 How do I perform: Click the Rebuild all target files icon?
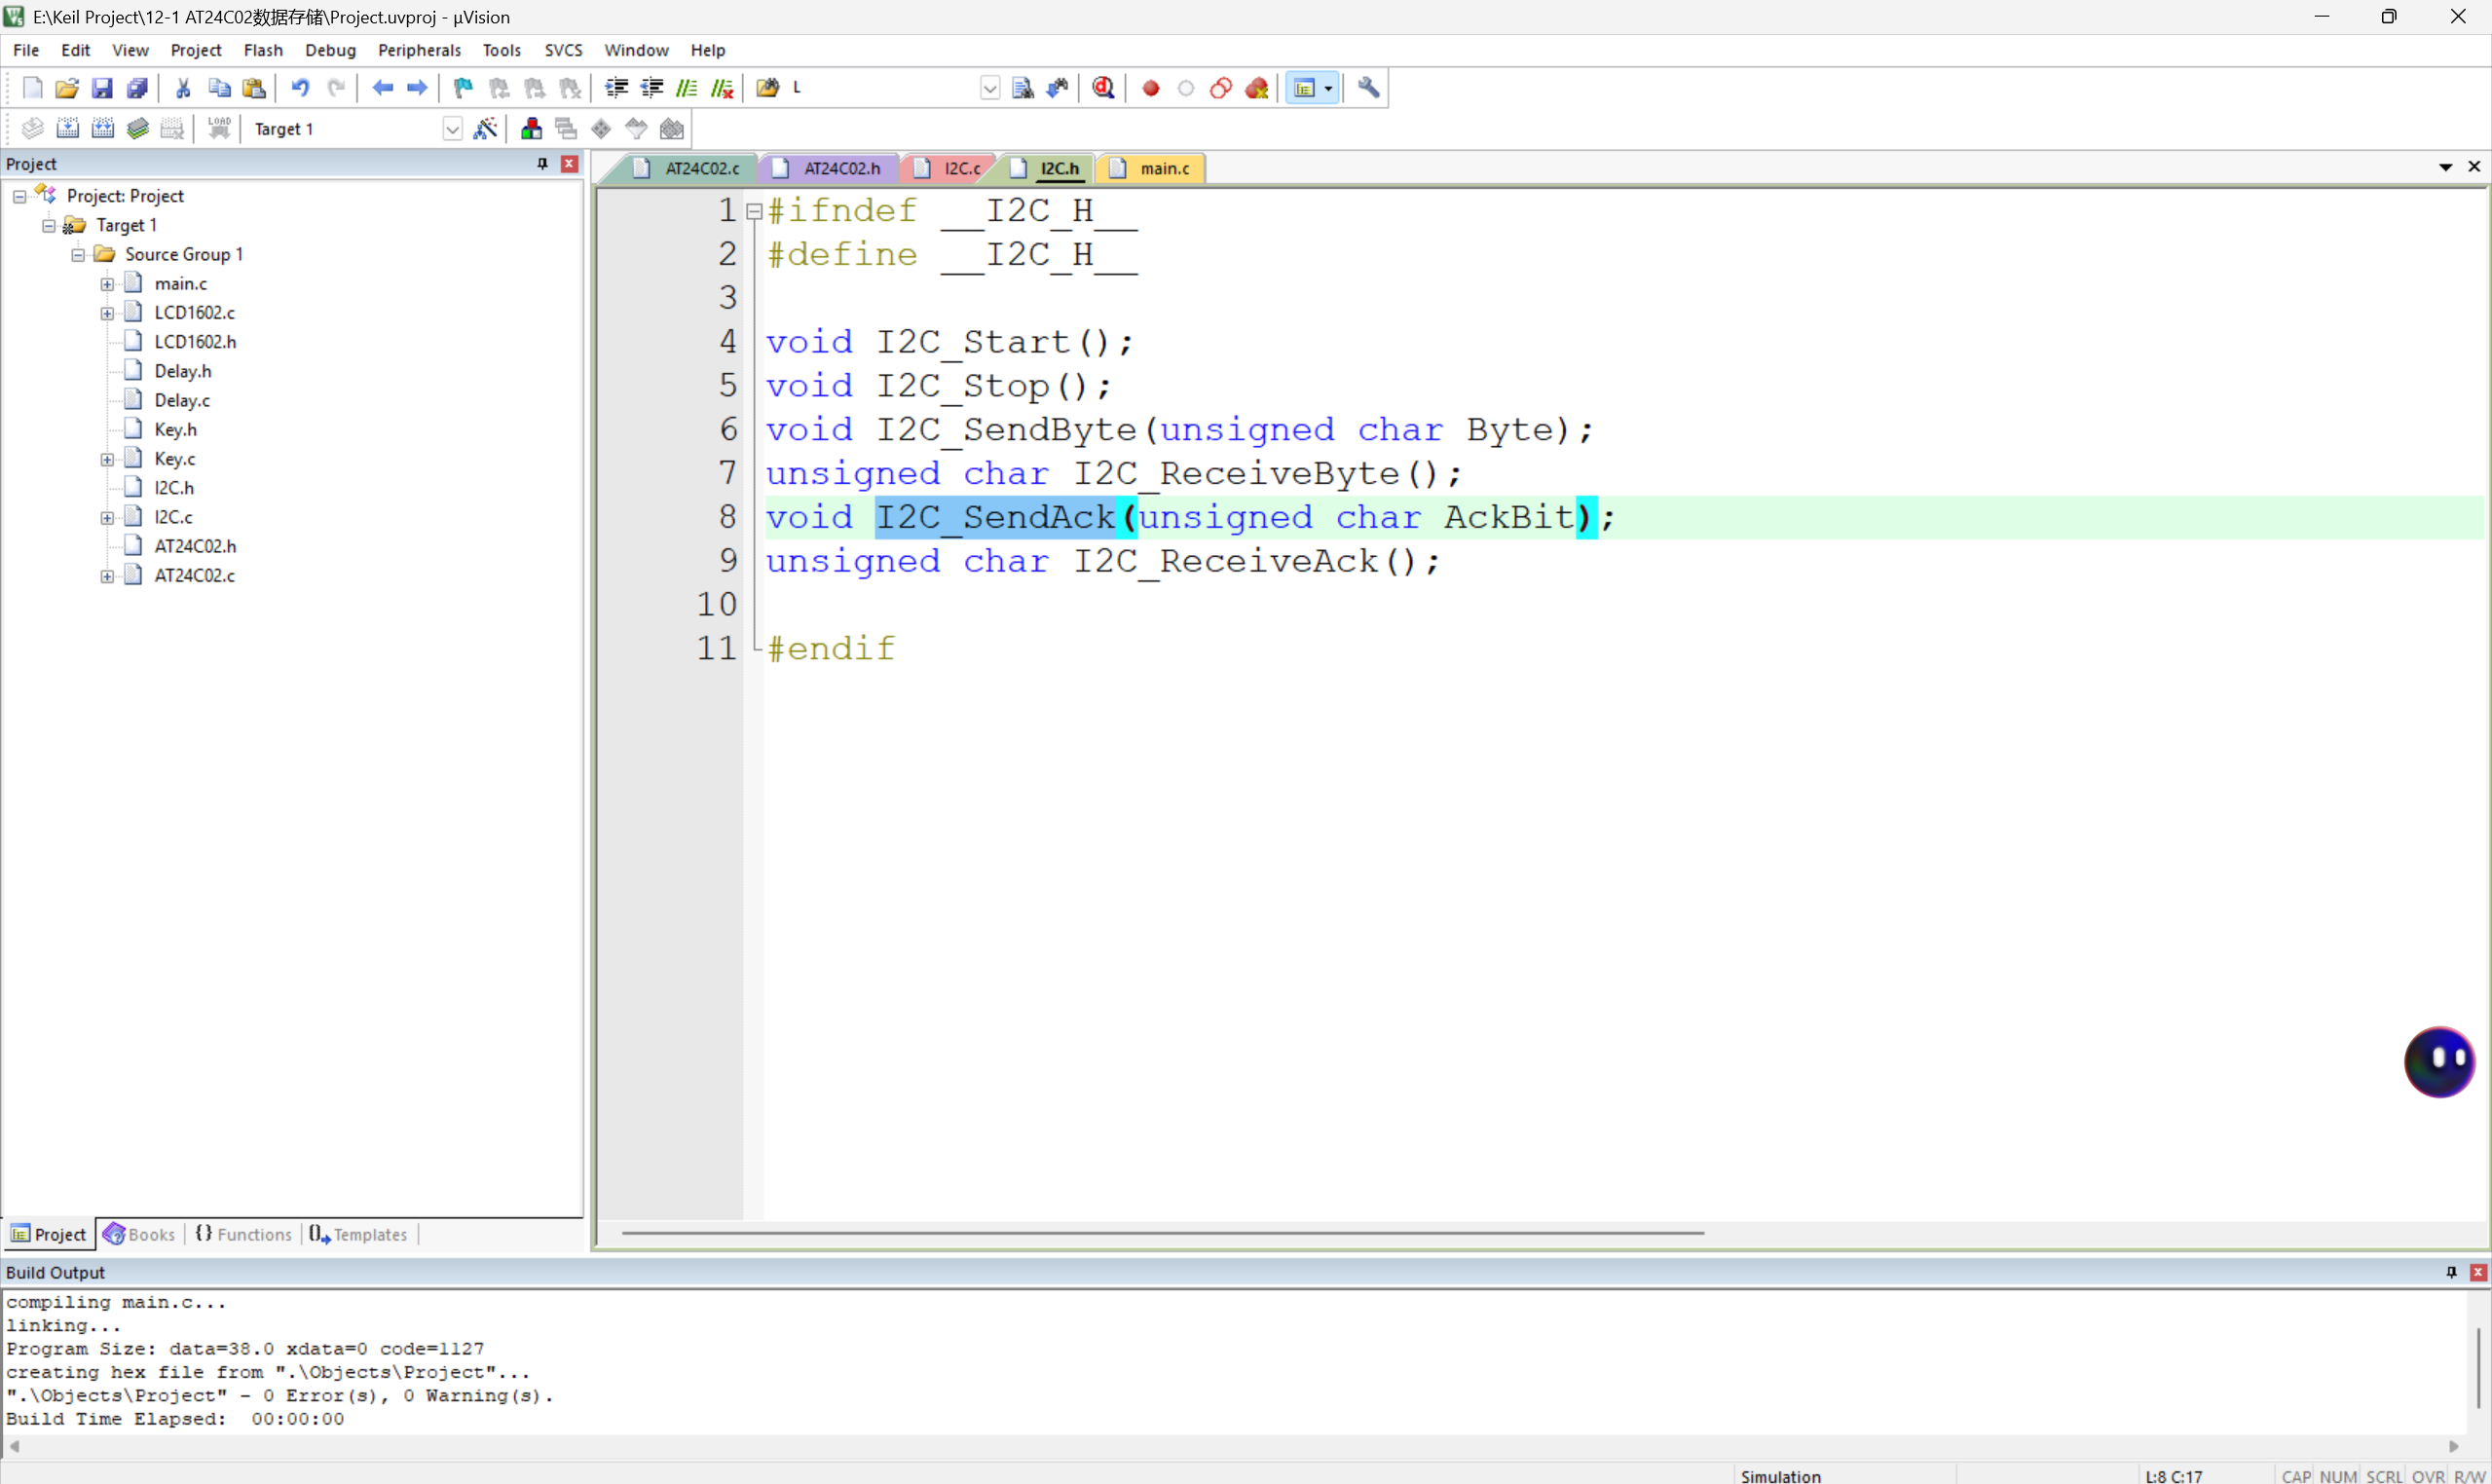[102, 128]
